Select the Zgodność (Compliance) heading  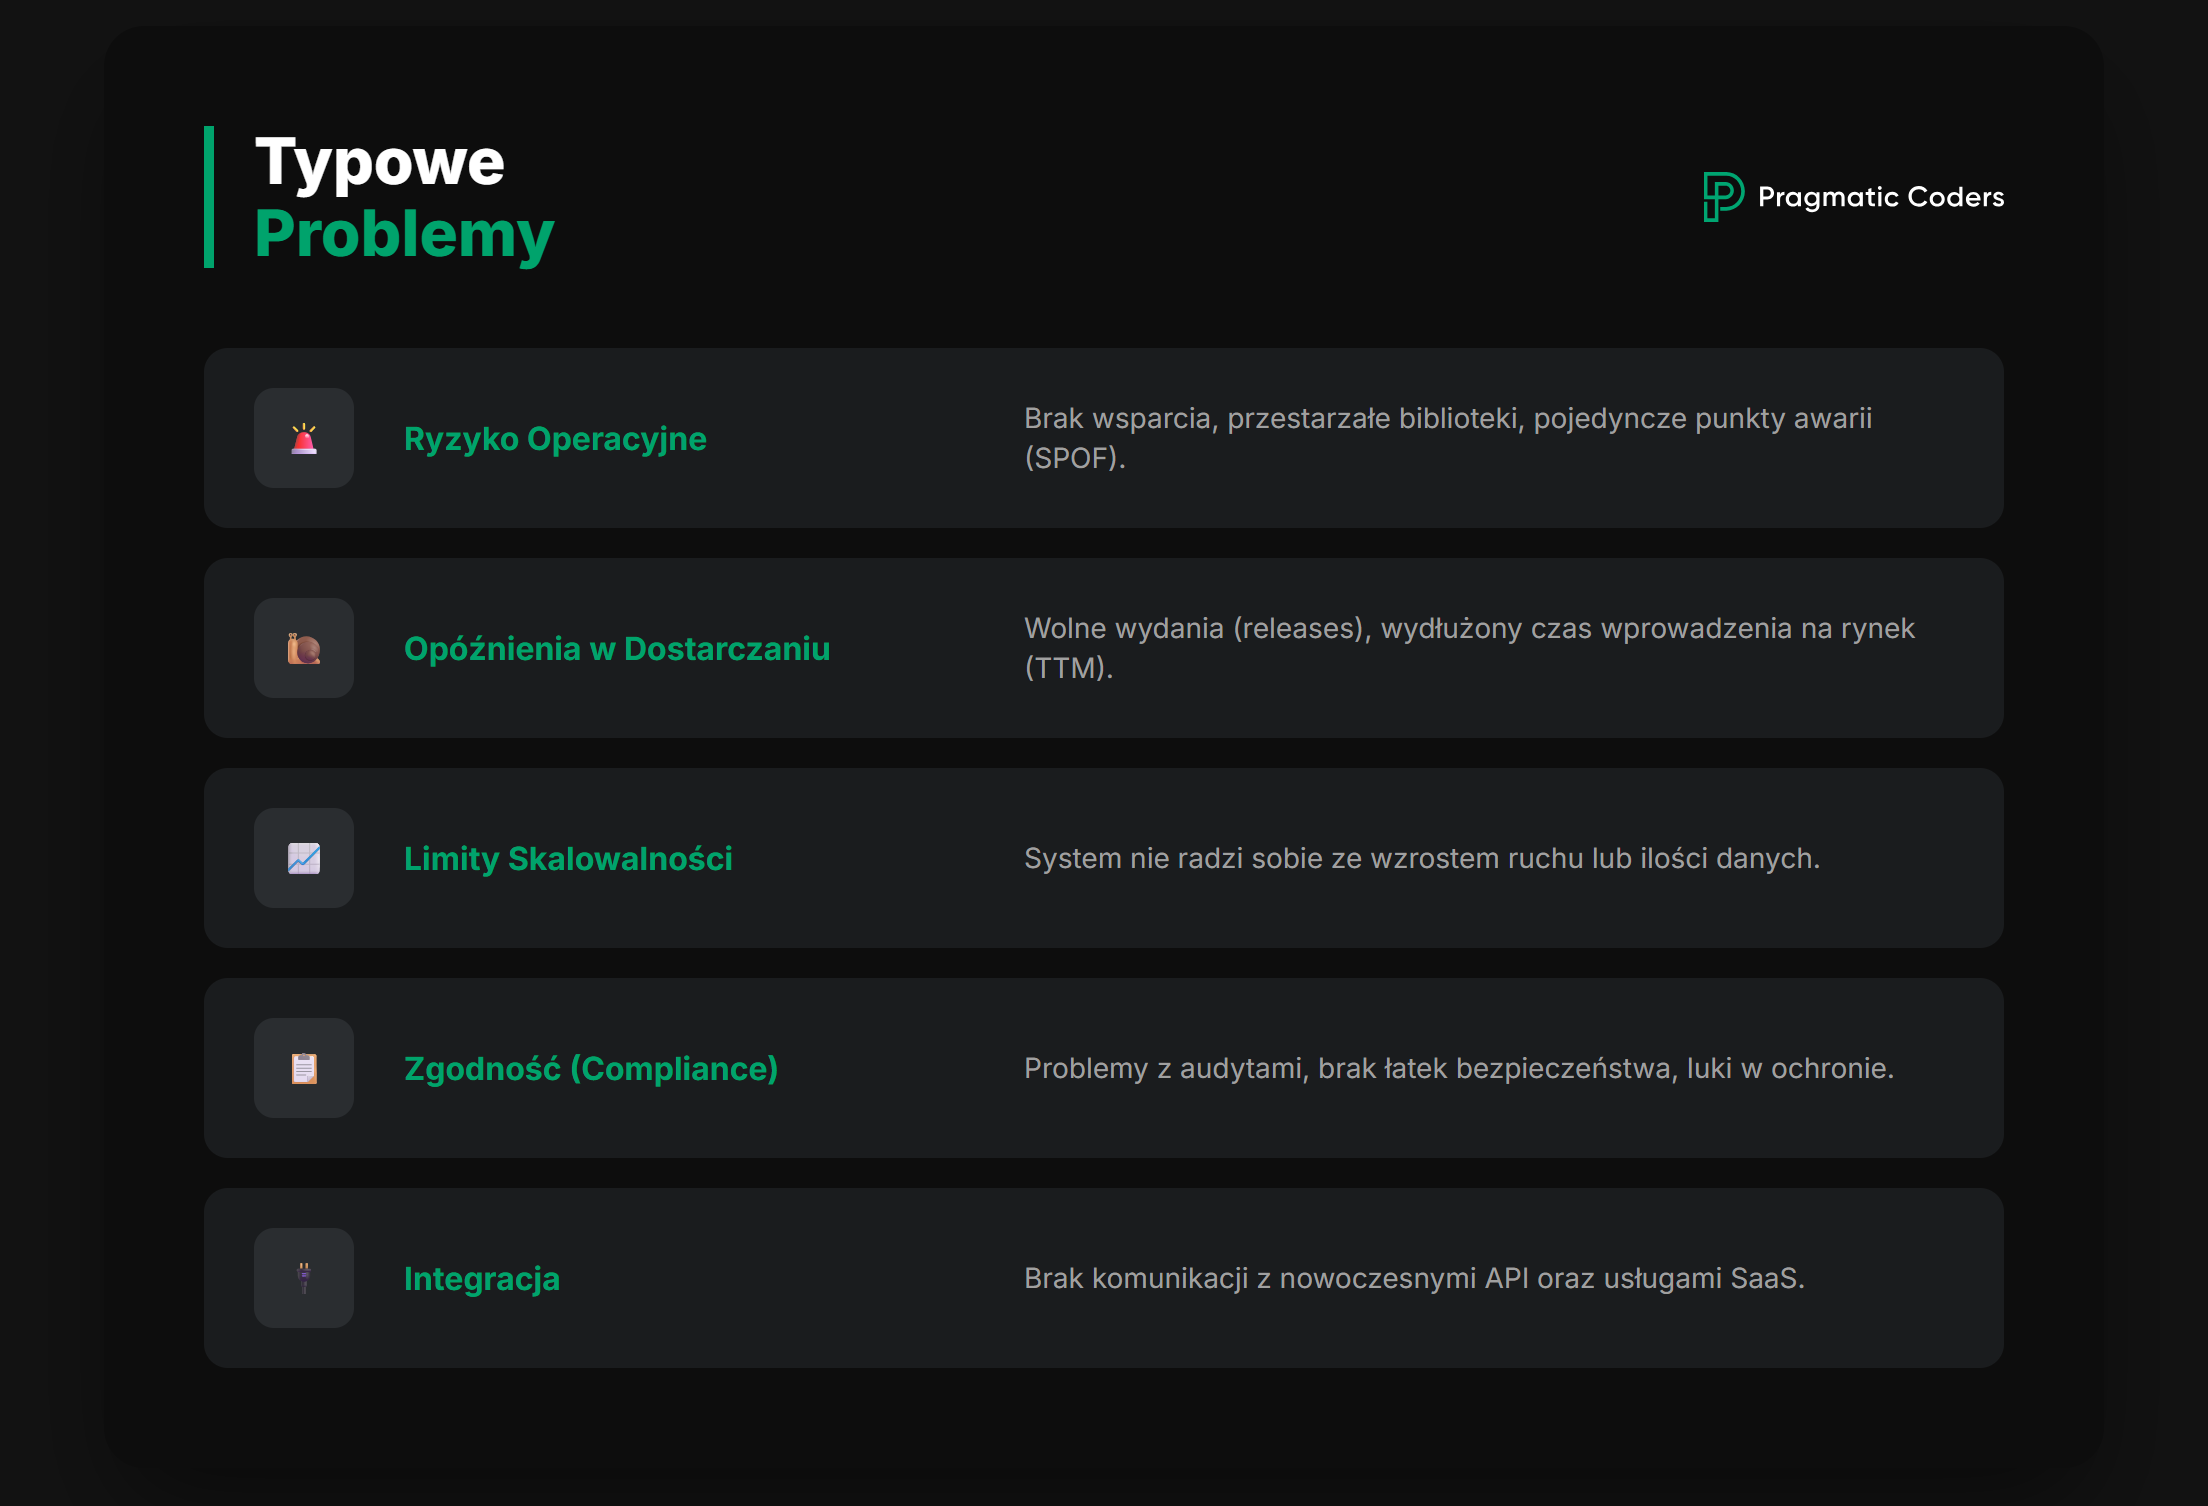pyautogui.click(x=591, y=1069)
